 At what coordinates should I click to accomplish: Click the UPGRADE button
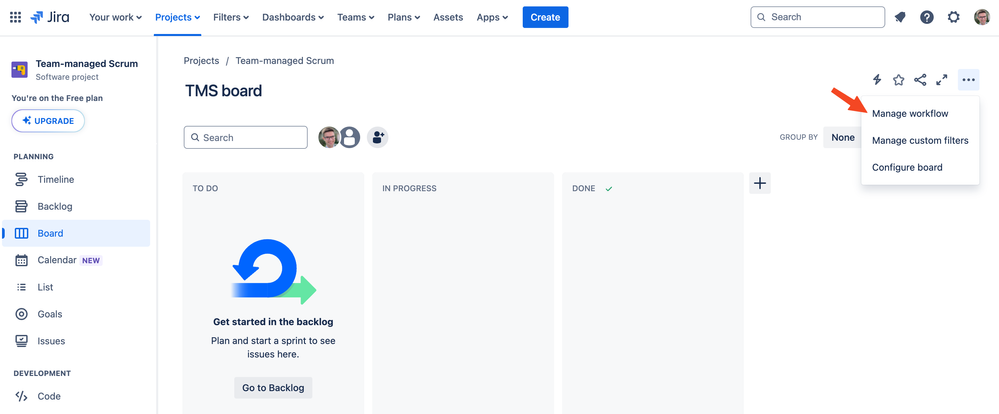[48, 121]
